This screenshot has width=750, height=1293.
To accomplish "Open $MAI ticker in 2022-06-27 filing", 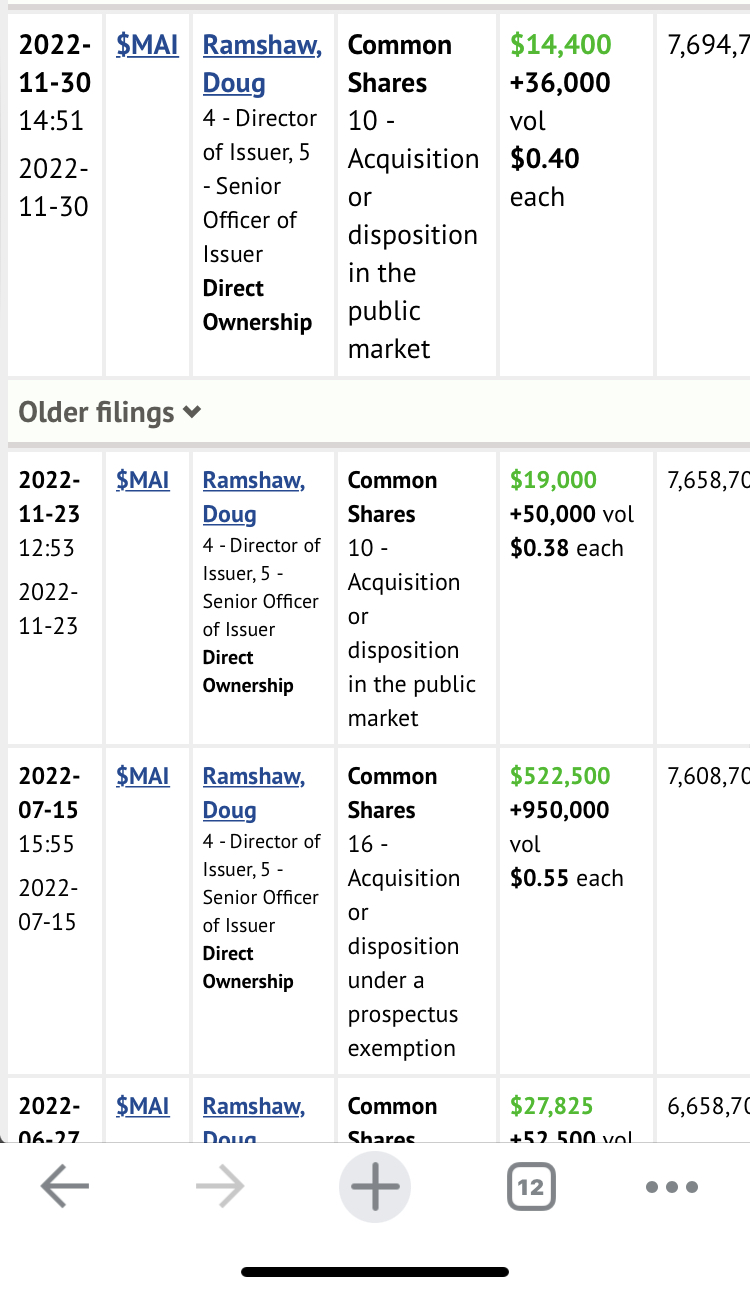I will pos(143,1106).
